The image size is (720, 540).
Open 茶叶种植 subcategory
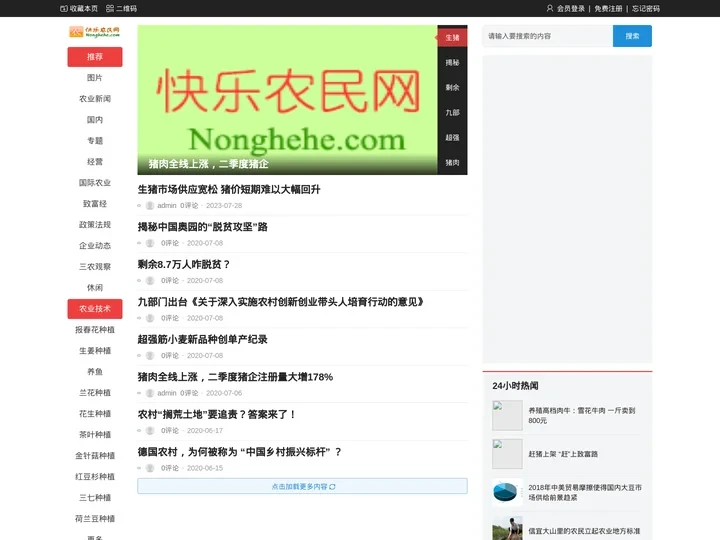click(x=95, y=434)
